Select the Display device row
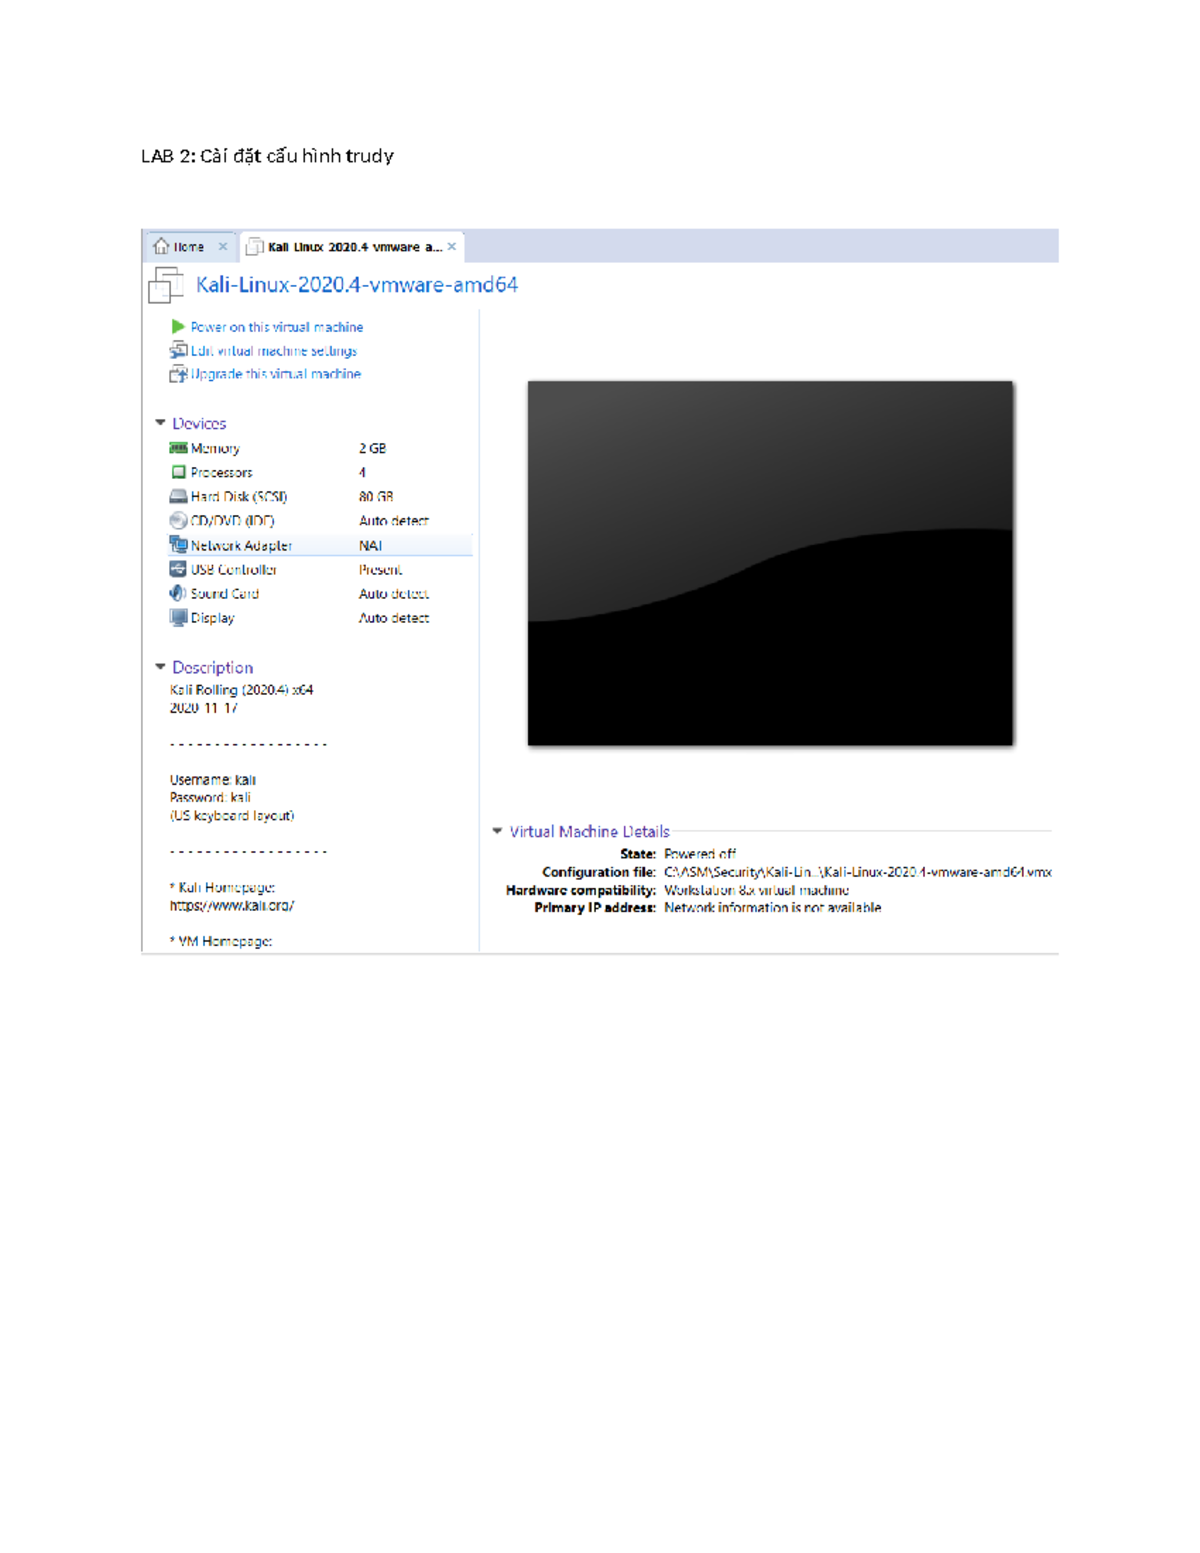1200x1553 pixels. 320,618
